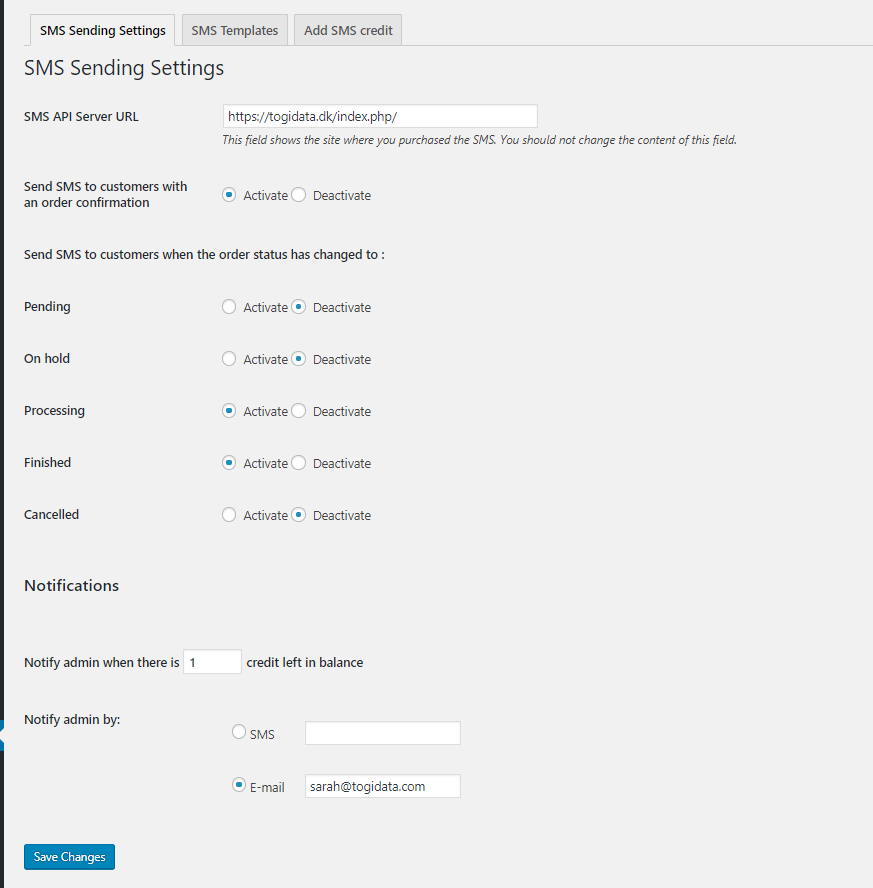Screen dimensions: 873x888
Task: Activate SMS for On hold status
Action: pos(229,359)
